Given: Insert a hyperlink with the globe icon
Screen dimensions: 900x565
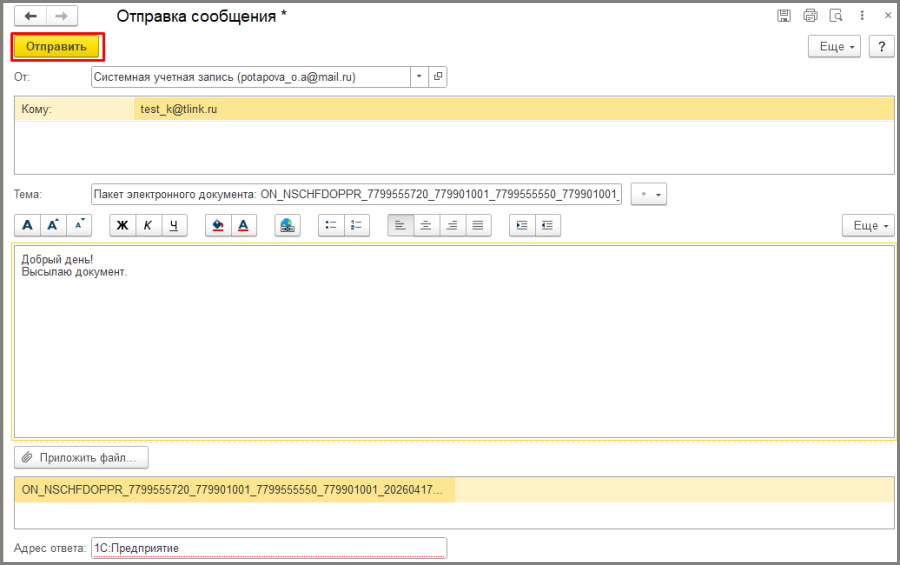Looking at the screenshot, I should pyautogui.click(x=288, y=225).
